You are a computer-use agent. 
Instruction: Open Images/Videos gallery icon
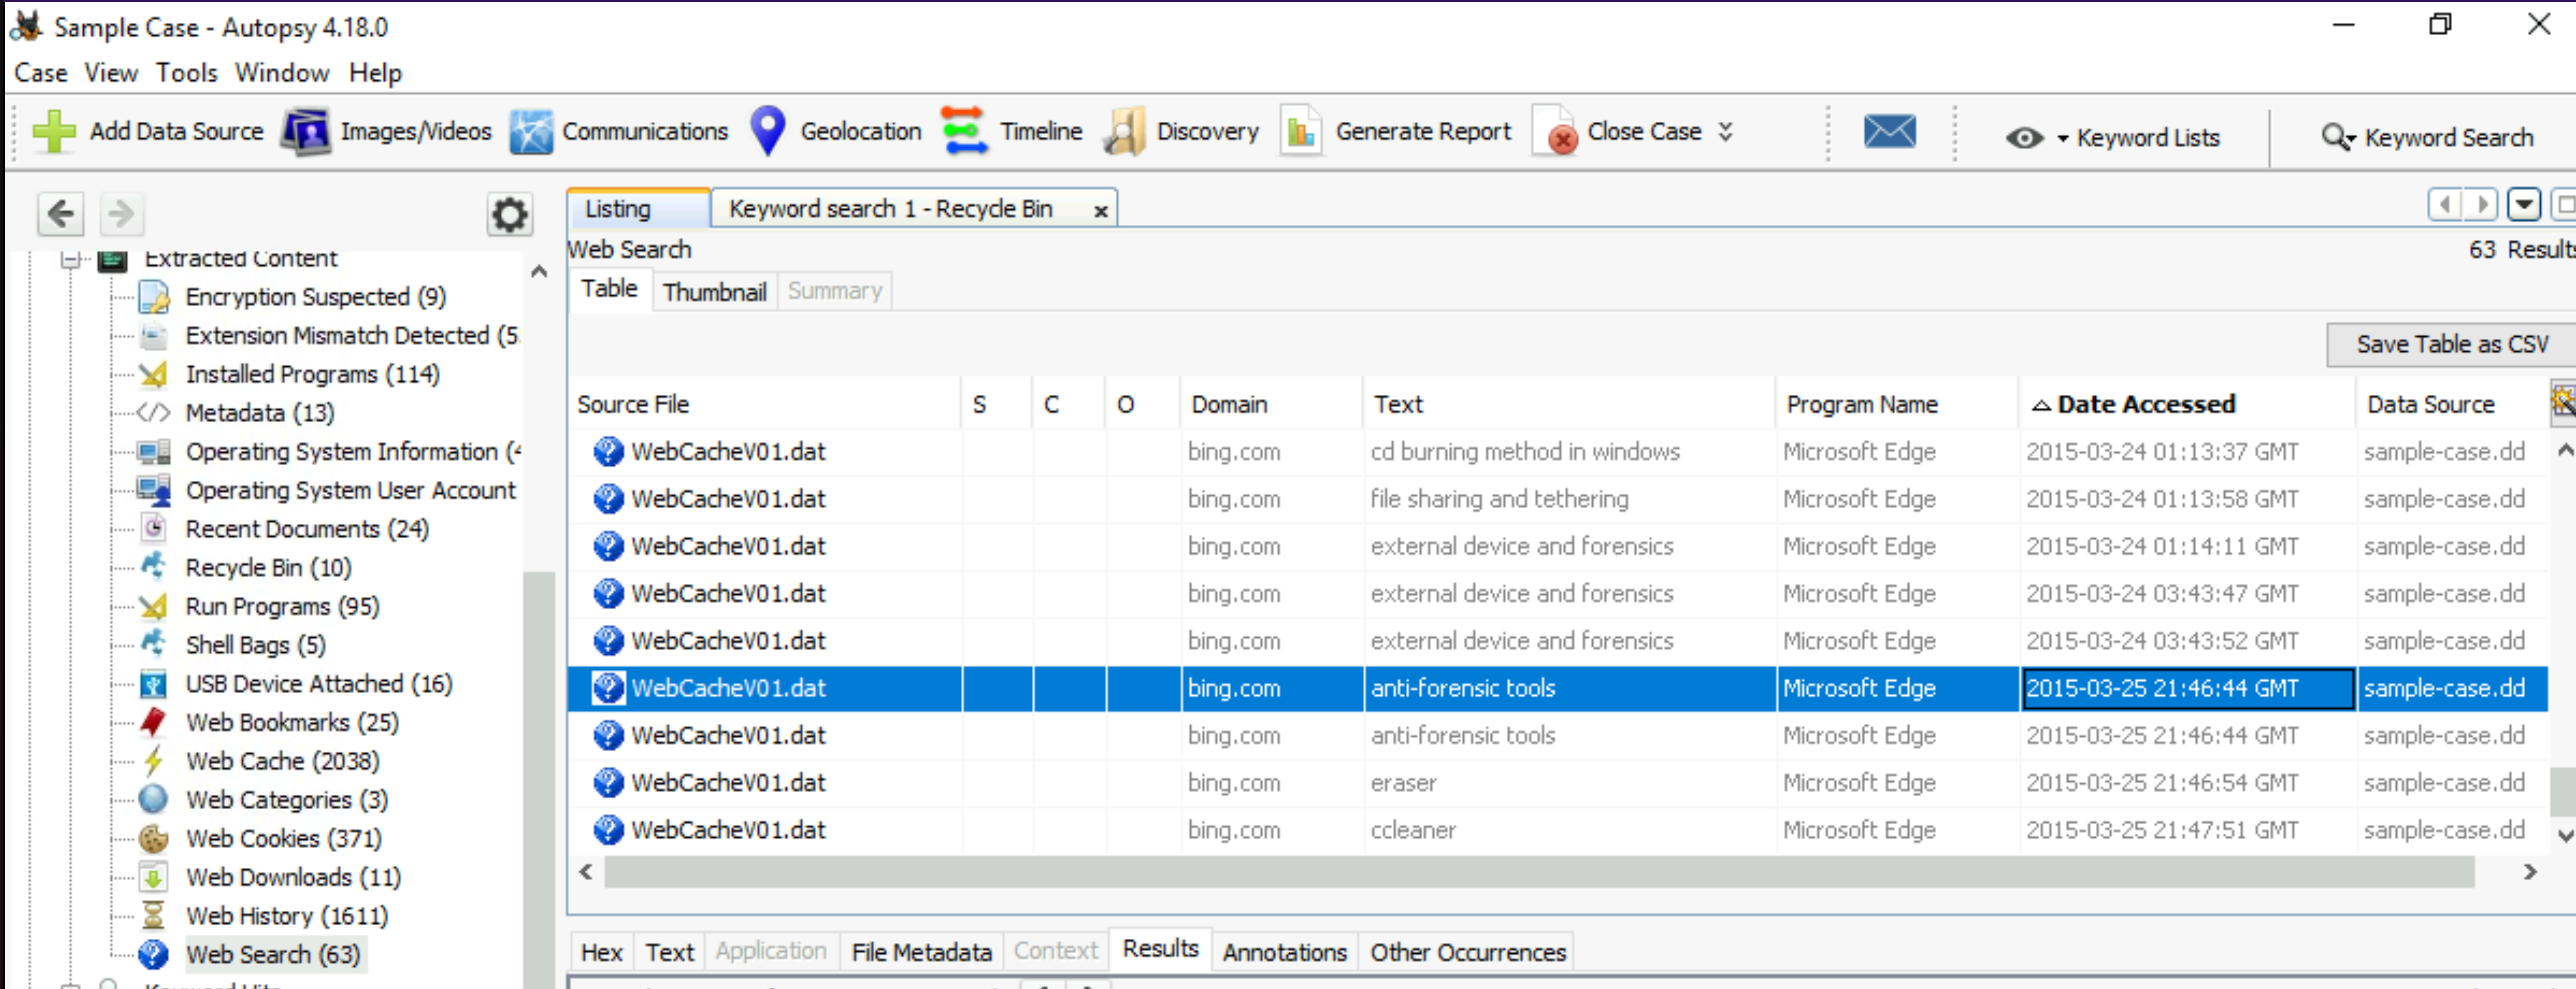[x=305, y=131]
